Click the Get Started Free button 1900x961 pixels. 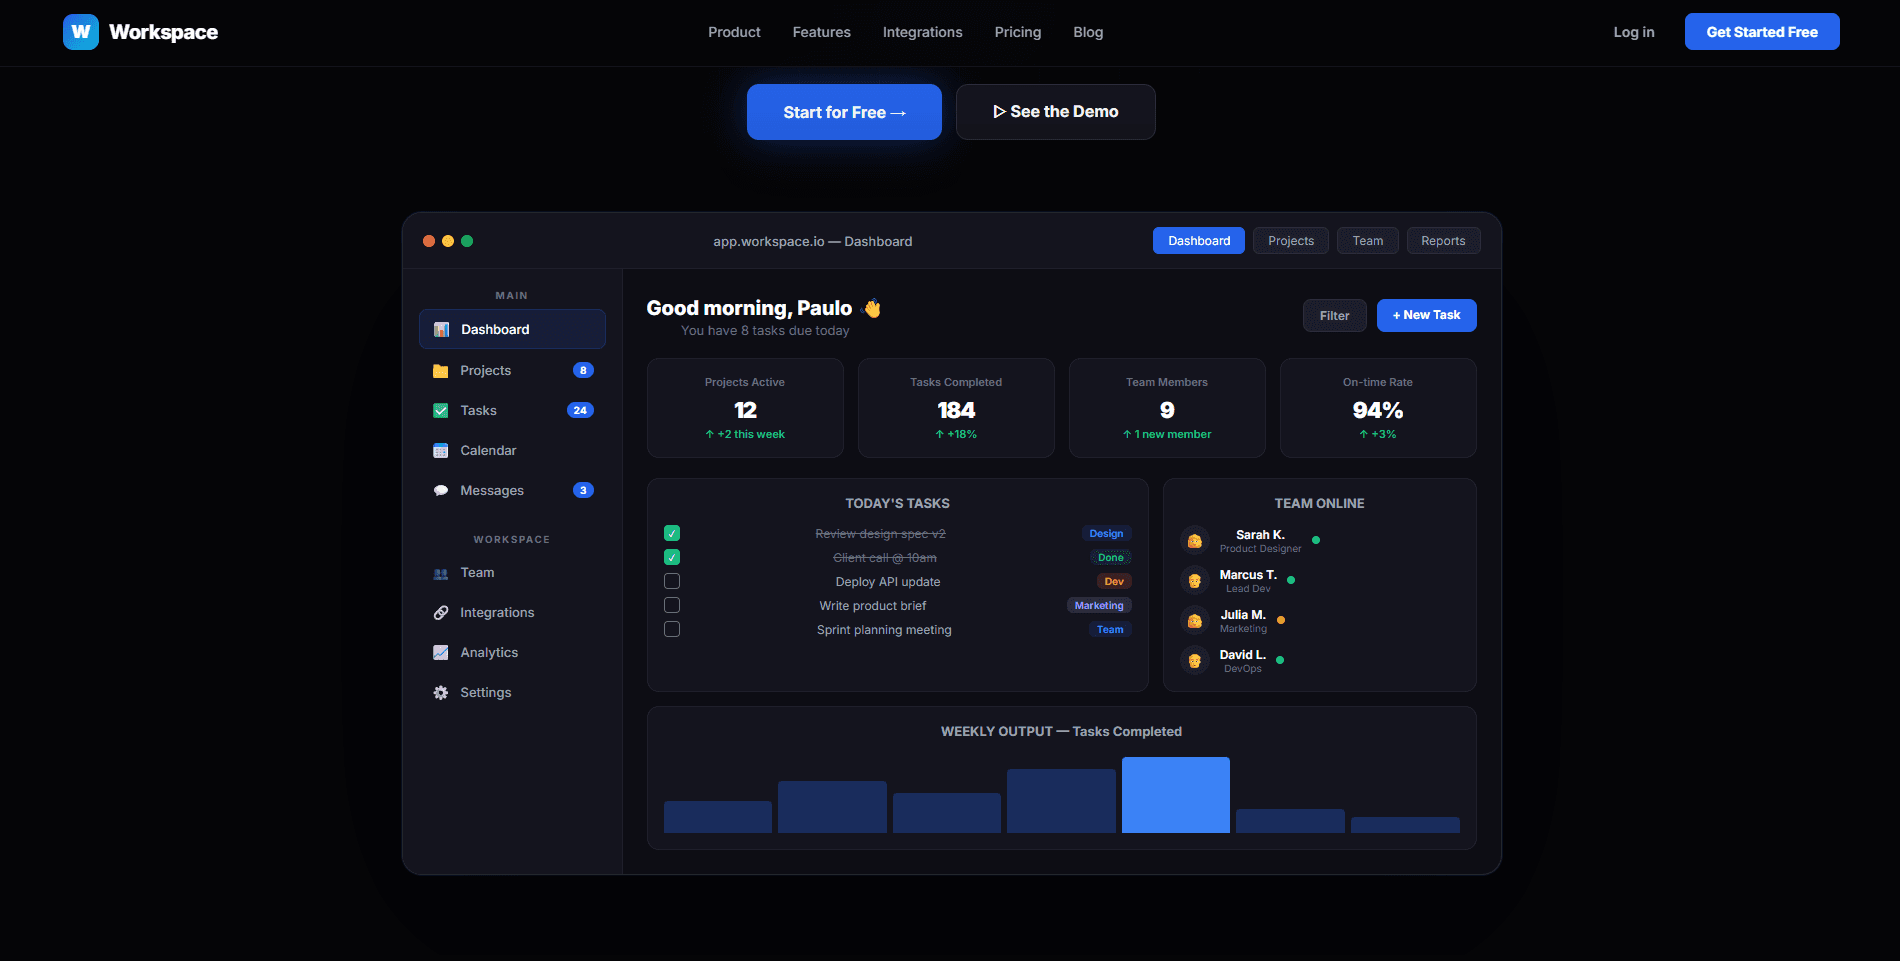1762,32
